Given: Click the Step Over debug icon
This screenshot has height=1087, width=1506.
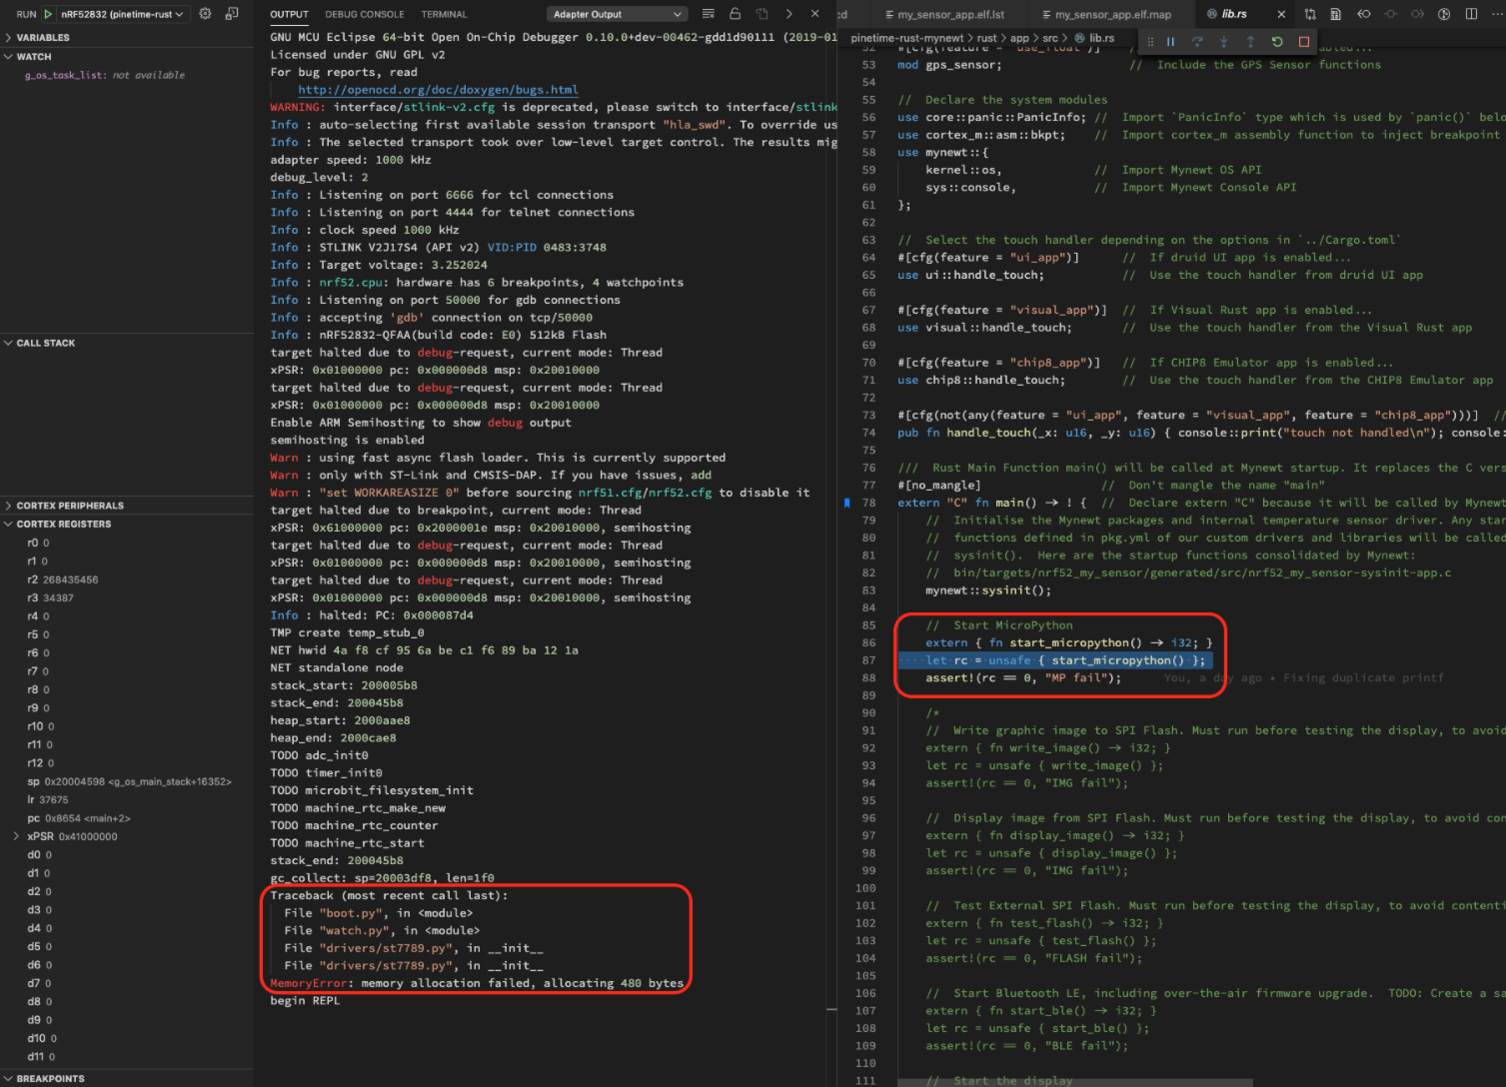Looking at the screenshot, I should click(1197, 42).
